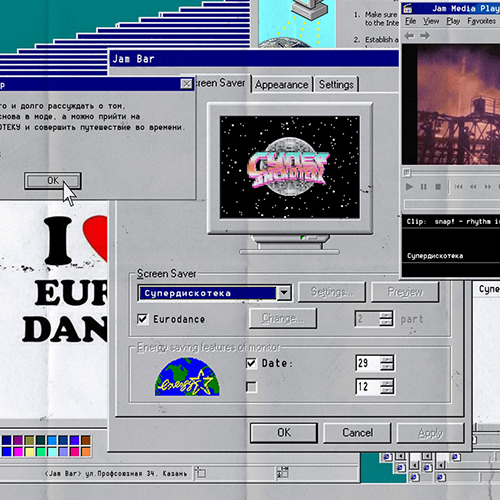Click the computer icon in the top wizard
The width and height of the screenshot is (500, 500).
[310, 10]
